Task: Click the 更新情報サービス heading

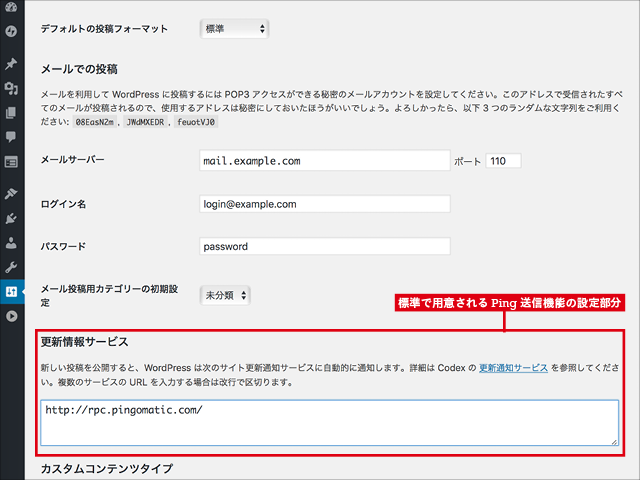Action: pyautogui.click(x=84, y=342)
